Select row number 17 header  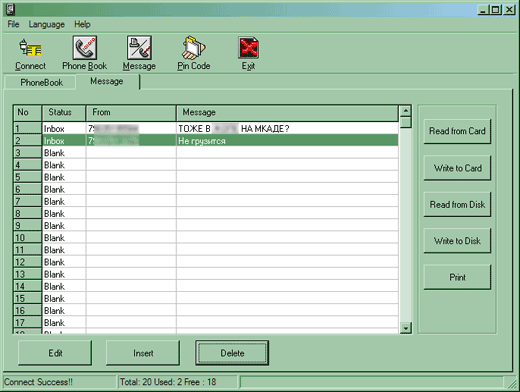(27, 322)
